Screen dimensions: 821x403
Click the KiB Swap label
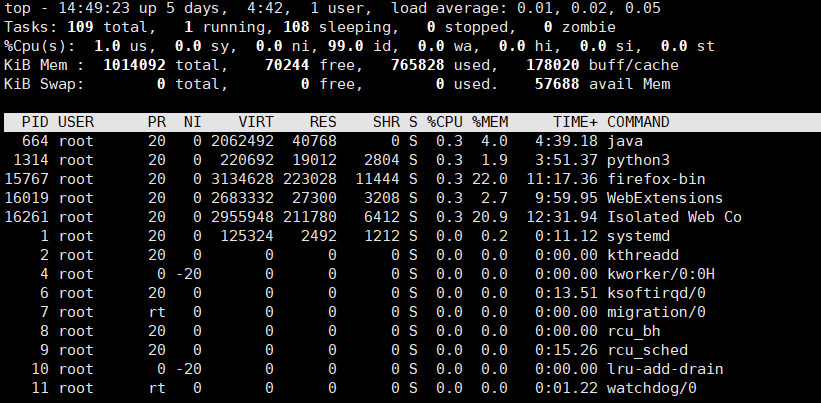[x=44, y=84]
